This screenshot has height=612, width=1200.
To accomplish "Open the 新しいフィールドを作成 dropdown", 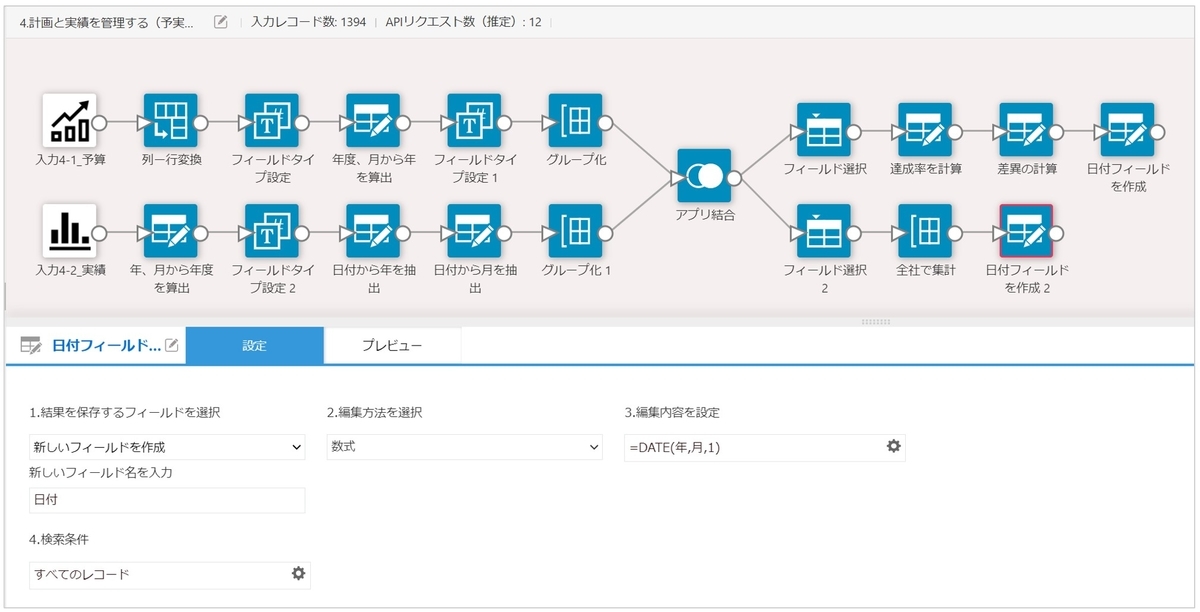I will coord(167,447).
